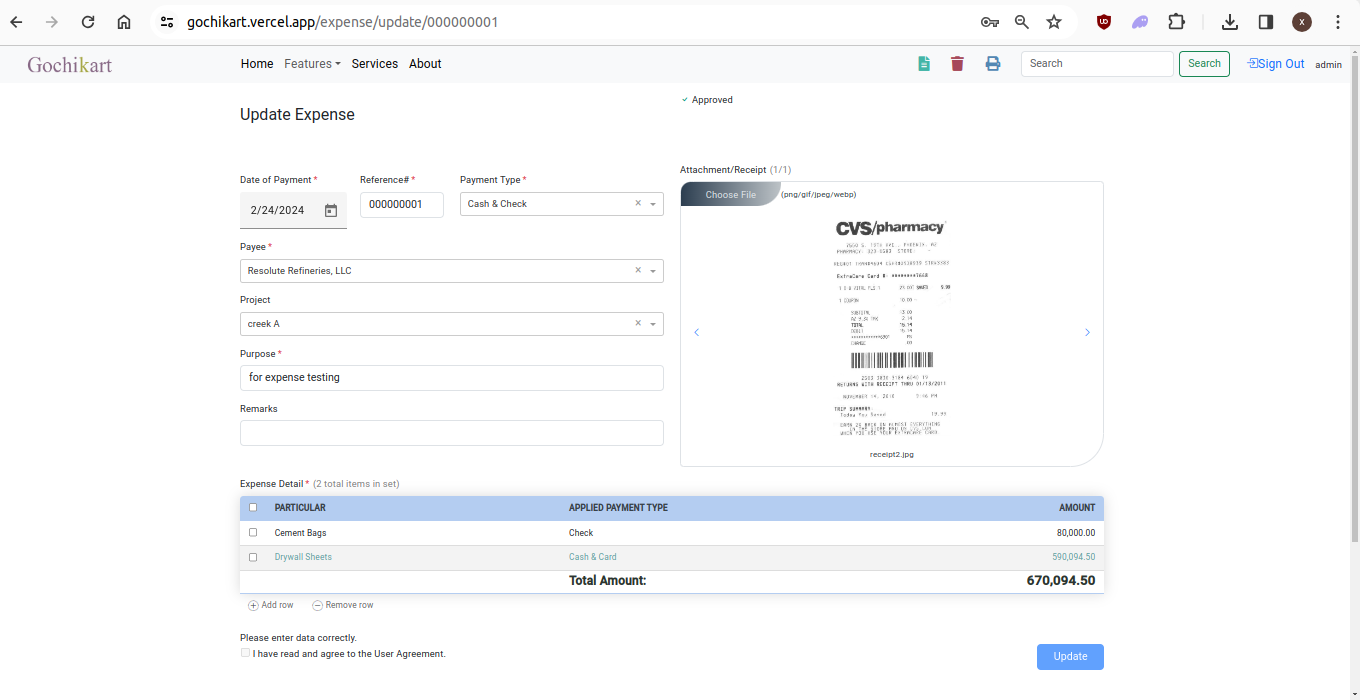Agree to the User Agreement checkbox

point(246,653)
